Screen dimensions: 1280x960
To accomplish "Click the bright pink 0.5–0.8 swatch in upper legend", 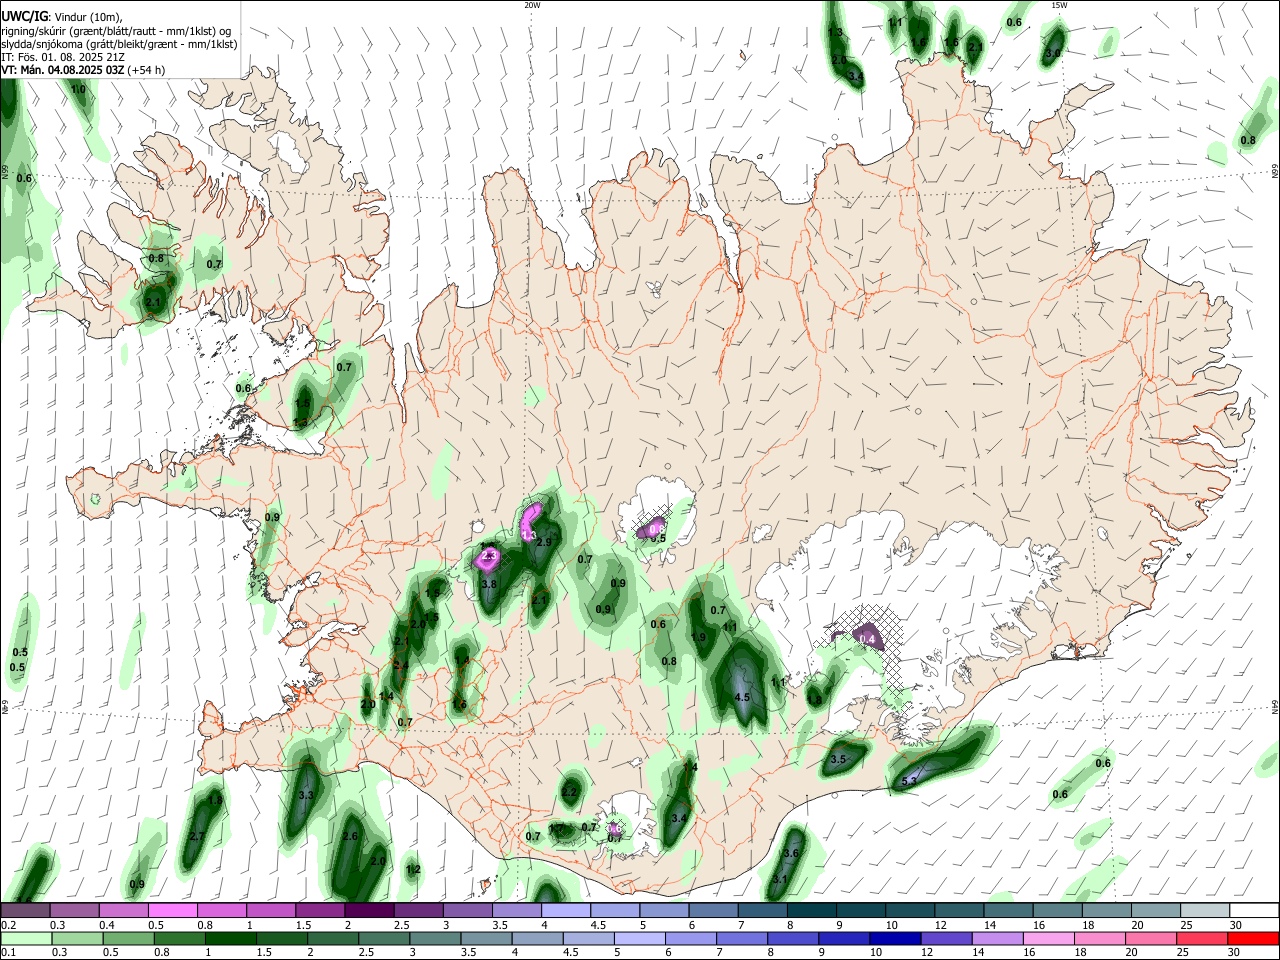I will [172, 911].
